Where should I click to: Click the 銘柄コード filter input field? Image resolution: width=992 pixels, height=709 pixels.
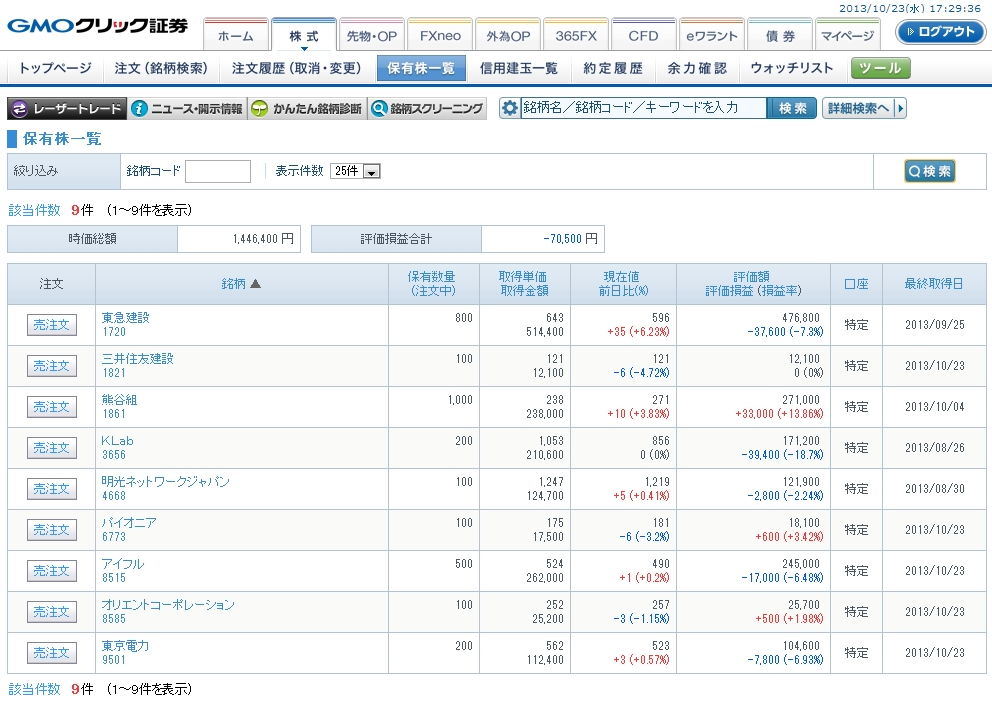[x=218, y=171]
